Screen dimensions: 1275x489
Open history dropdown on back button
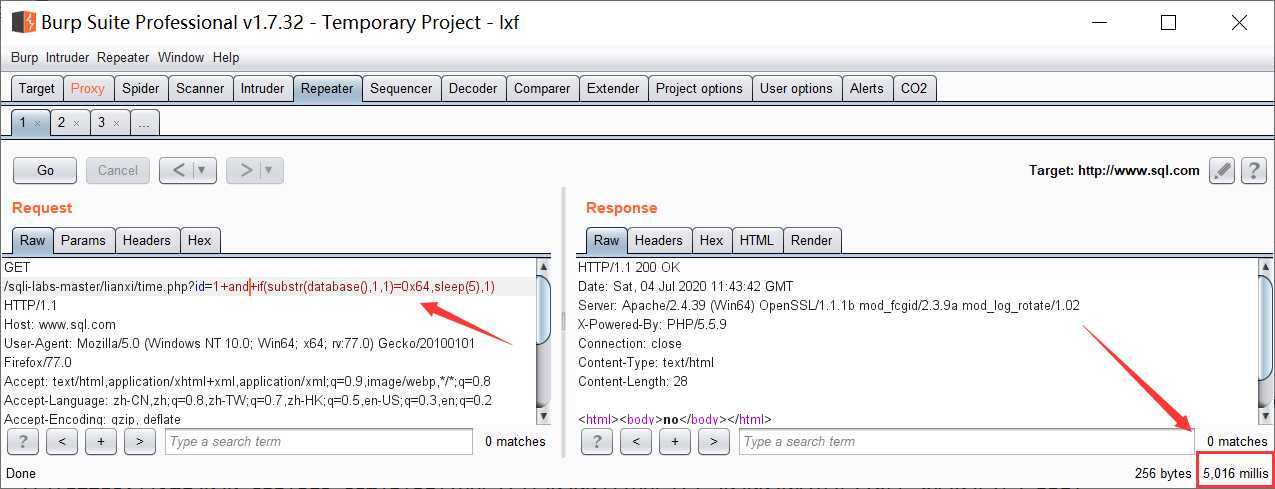click(x=202, y=170)
